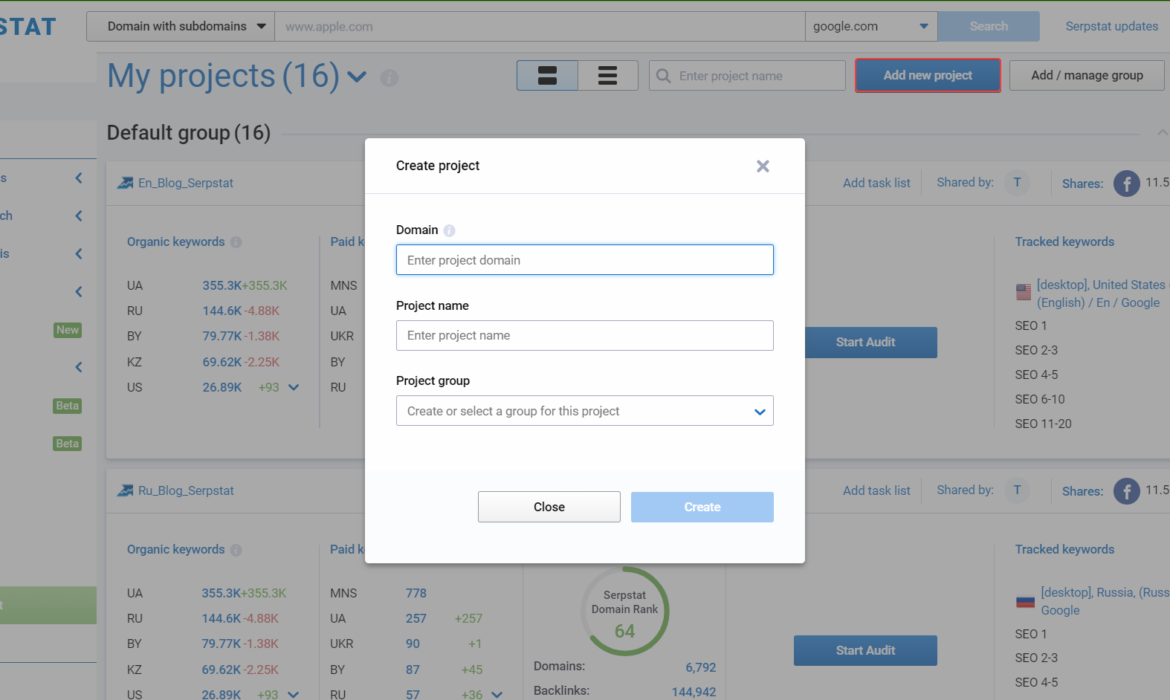Collapse the first sidebar menu chevron

pyautogui.click(x=78, y=178)
